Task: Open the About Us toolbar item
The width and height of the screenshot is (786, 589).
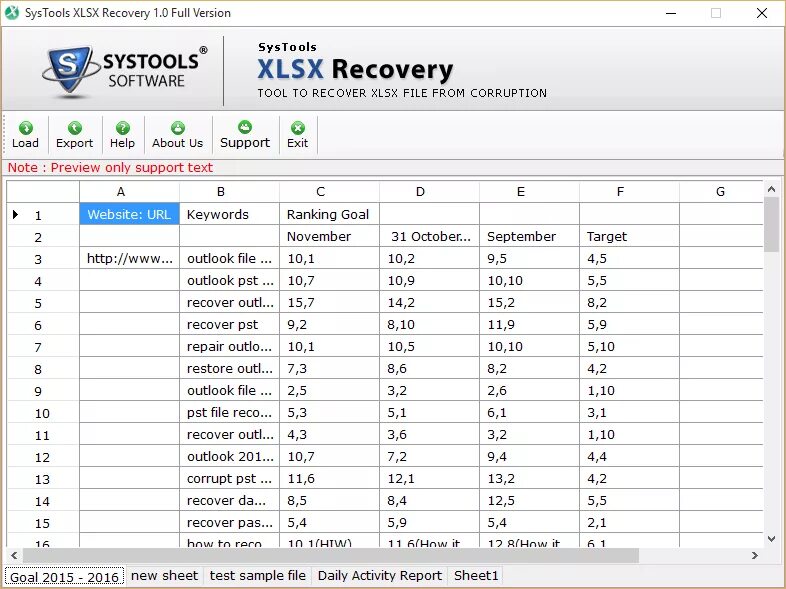Action: pyautogui.click(x=177, y=135)
